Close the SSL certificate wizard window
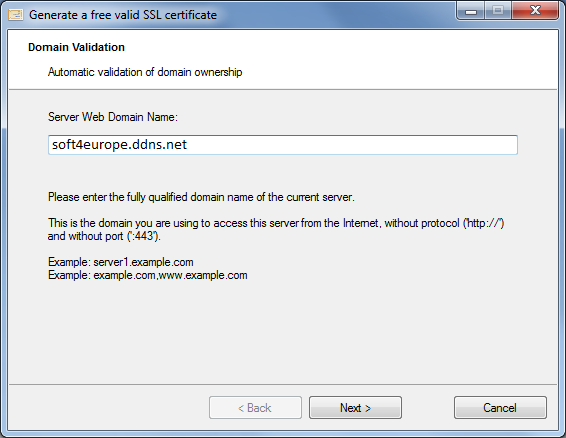 [x=535, y=11]
